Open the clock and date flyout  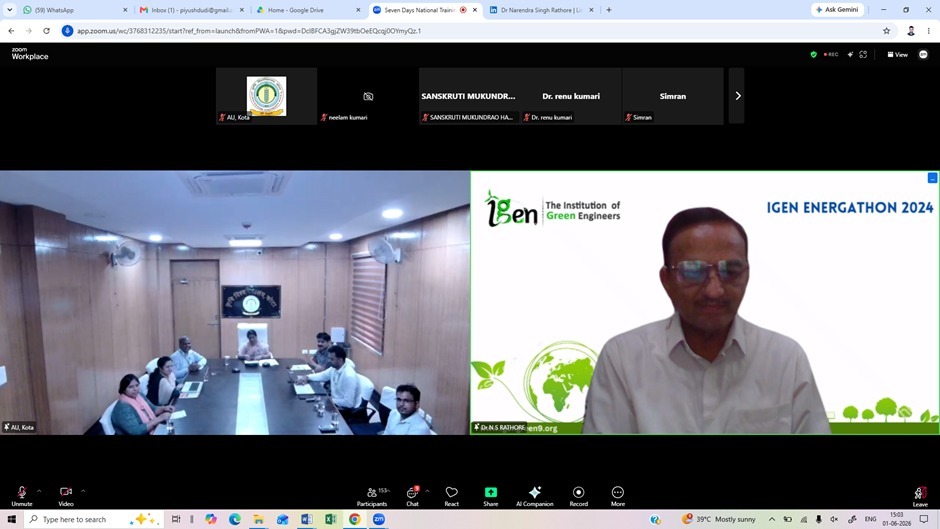pos(896,519)
